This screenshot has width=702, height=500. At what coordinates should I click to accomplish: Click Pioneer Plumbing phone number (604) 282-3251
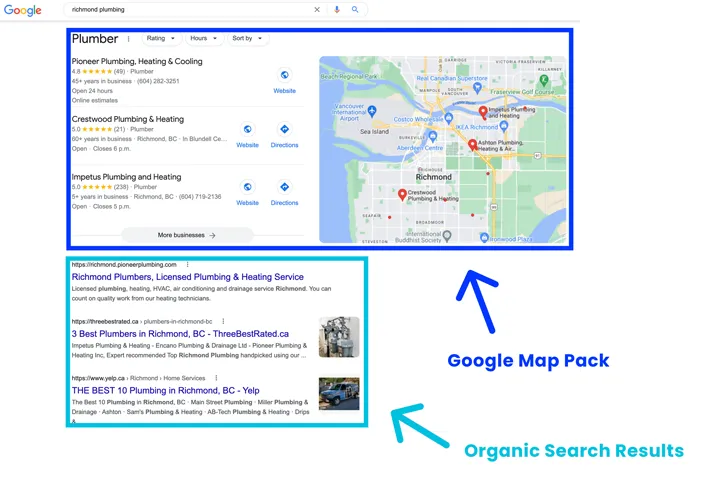(158, 81)
